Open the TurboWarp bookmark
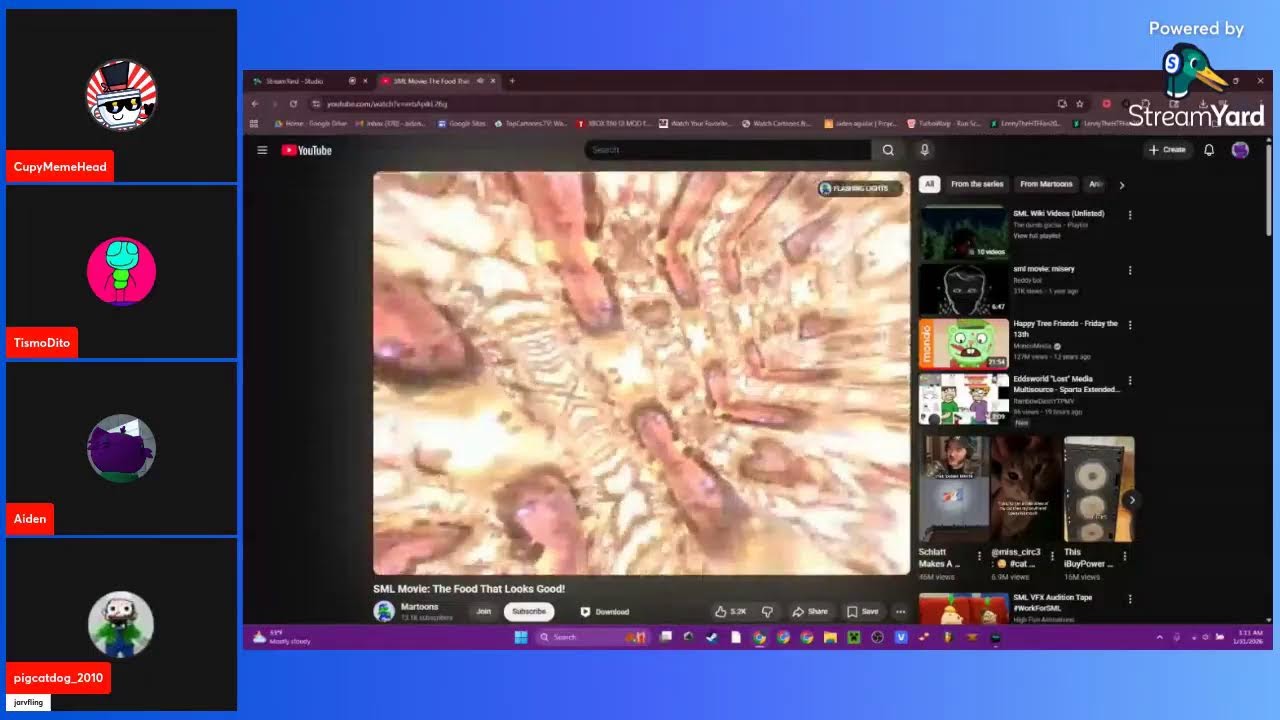Viewport: 1280px width, 720px height. (x=944, y=124)
